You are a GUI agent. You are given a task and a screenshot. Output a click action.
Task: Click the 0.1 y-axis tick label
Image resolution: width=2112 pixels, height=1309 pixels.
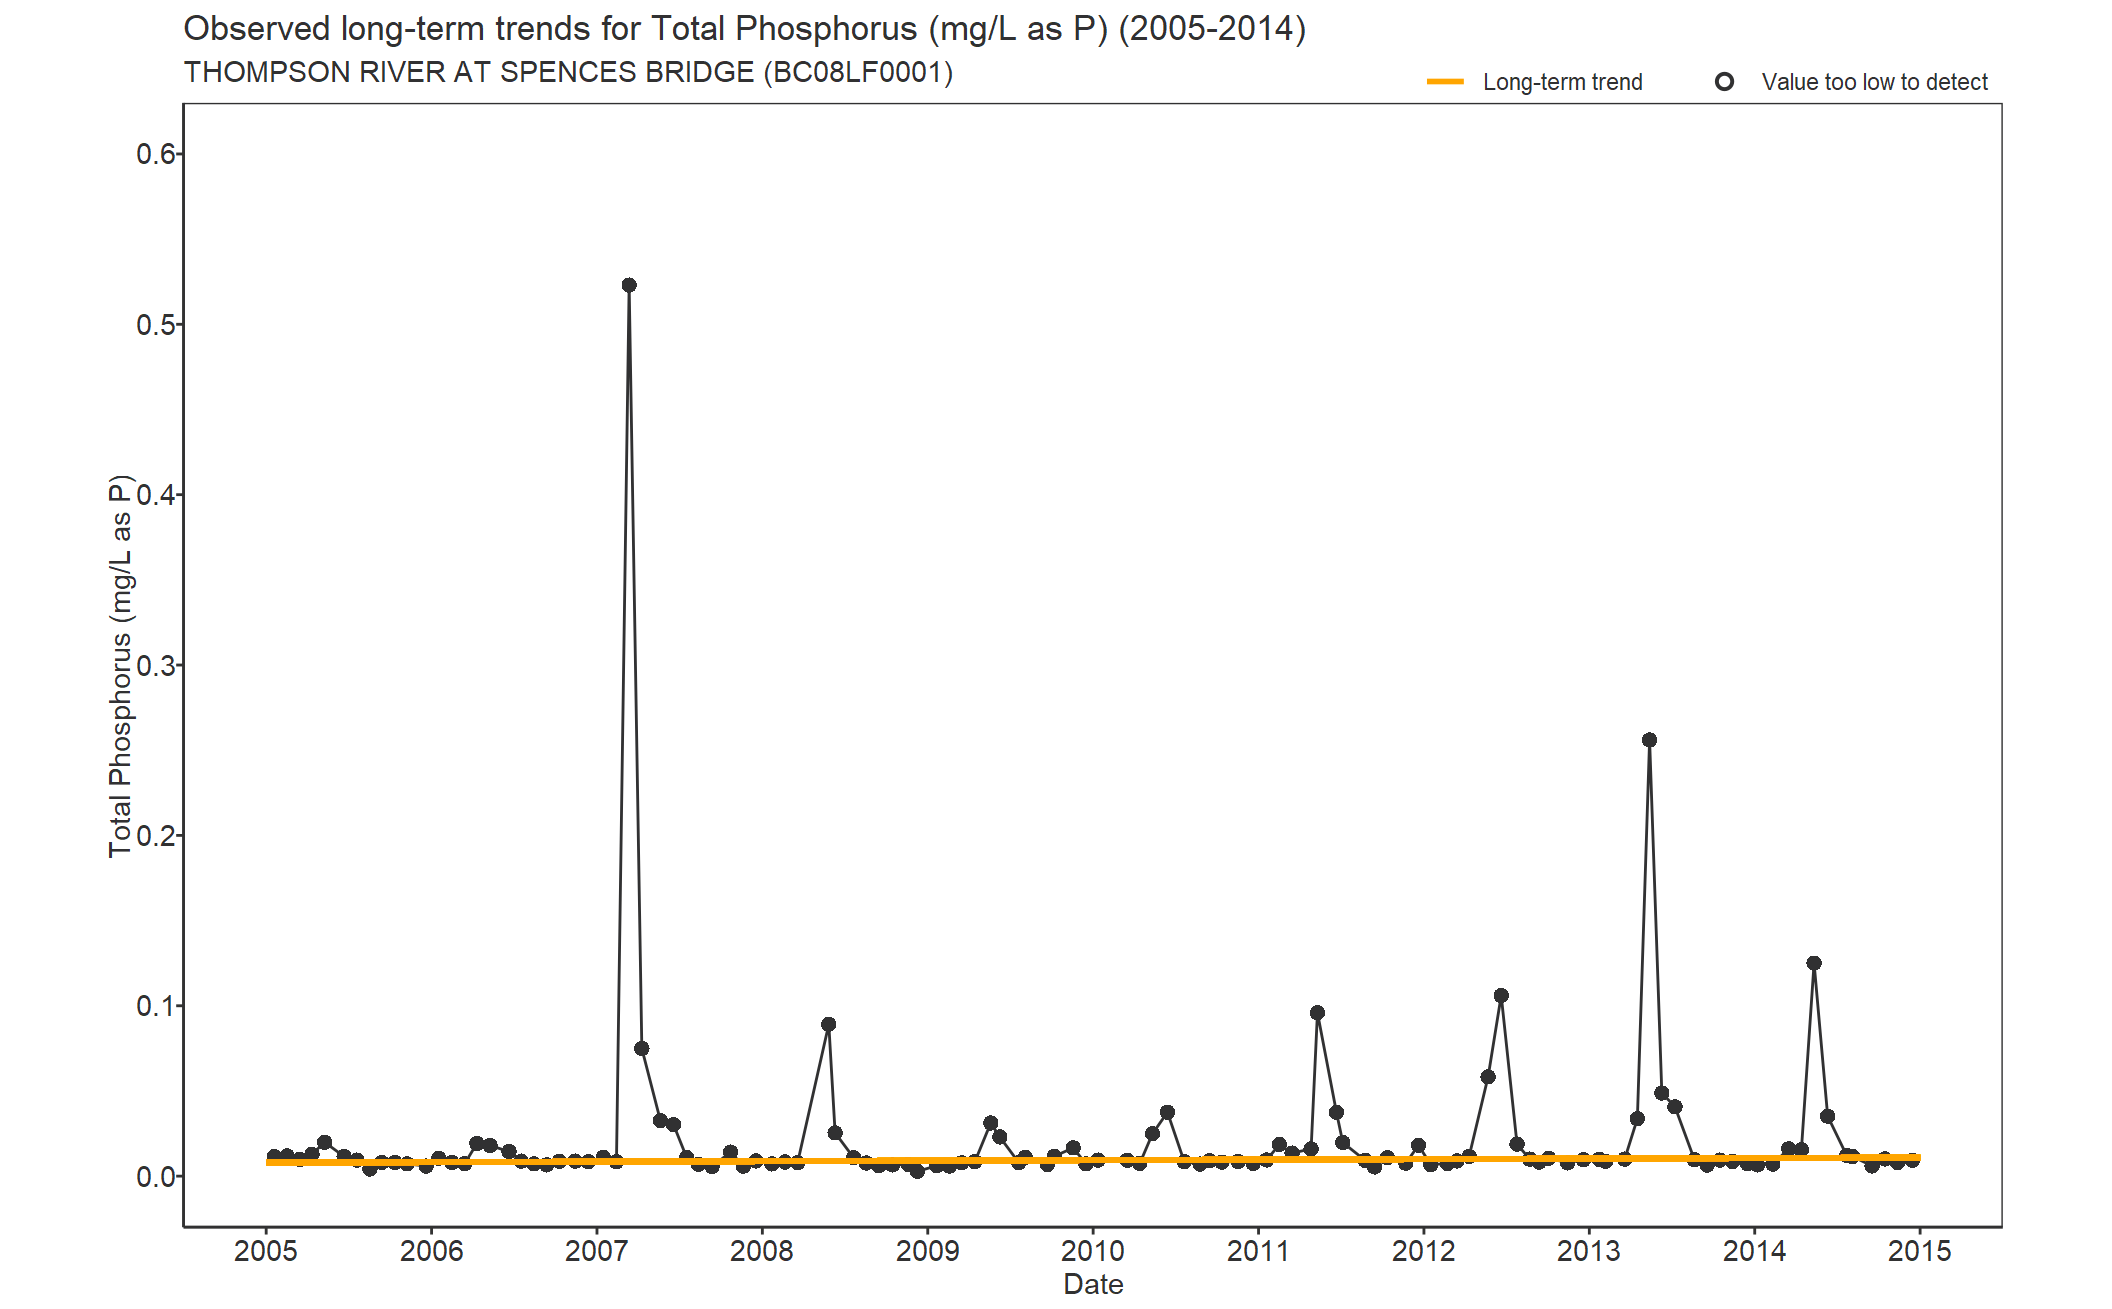click(x=156, y=1006)
